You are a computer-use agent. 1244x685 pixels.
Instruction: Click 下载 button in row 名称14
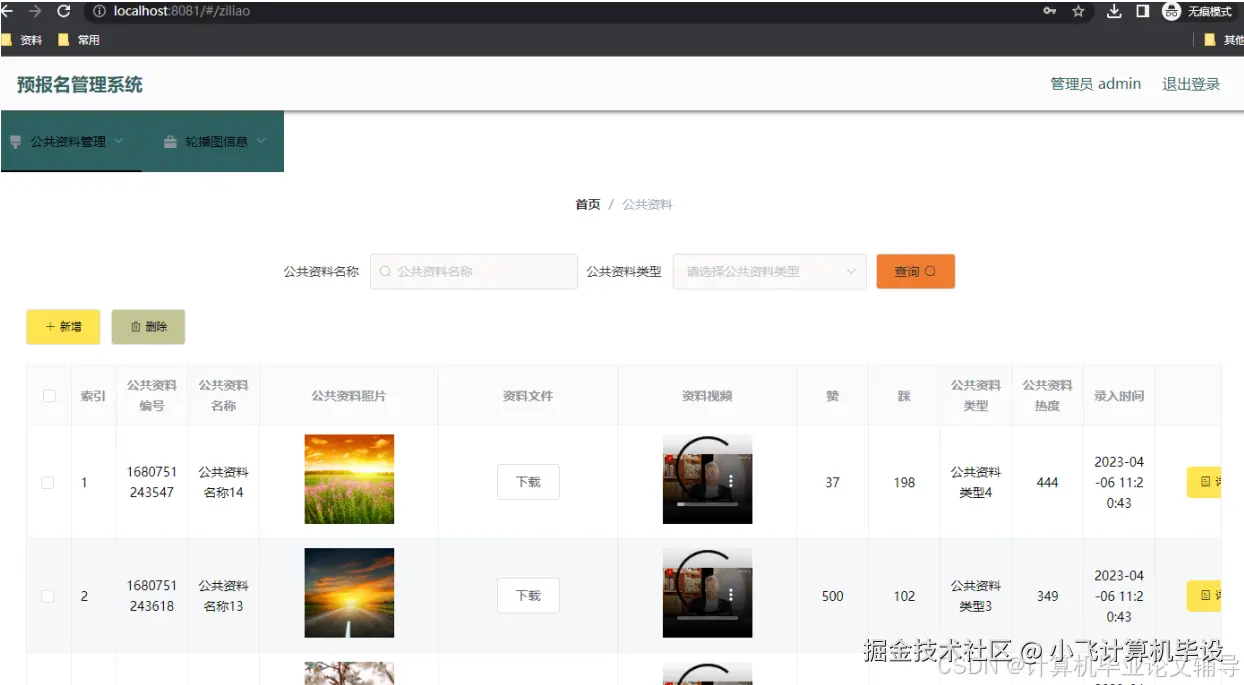click(x=528, y=482)
